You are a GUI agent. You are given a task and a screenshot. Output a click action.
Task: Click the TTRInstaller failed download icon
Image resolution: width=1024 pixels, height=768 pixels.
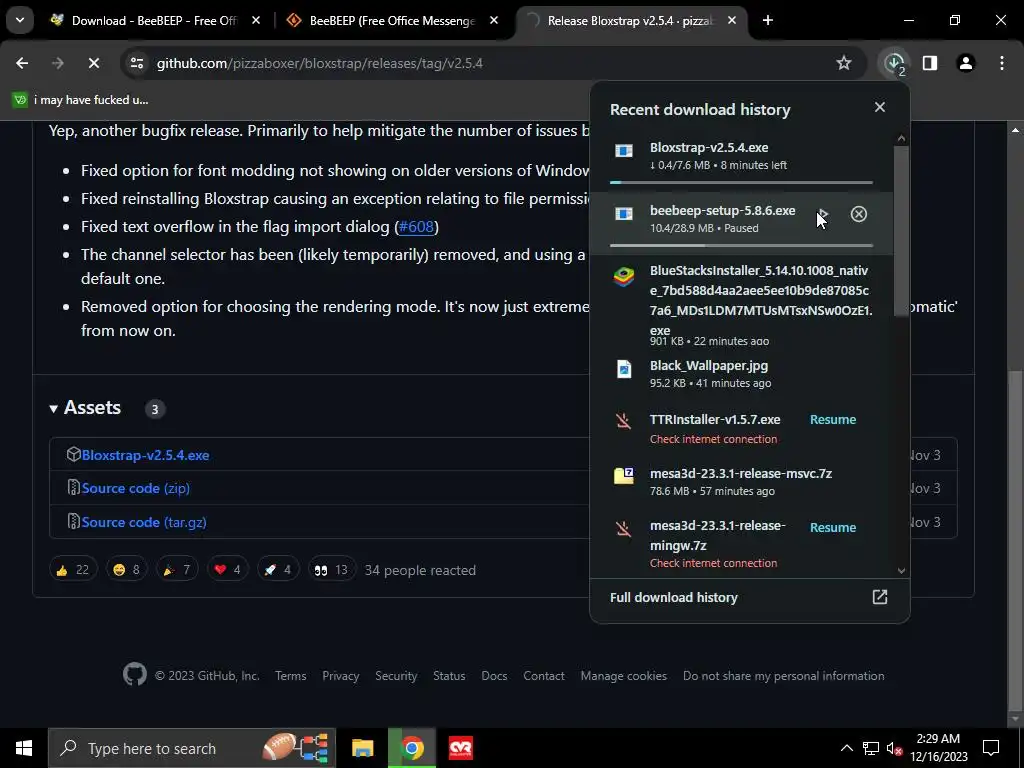click(x=624, y=421)
